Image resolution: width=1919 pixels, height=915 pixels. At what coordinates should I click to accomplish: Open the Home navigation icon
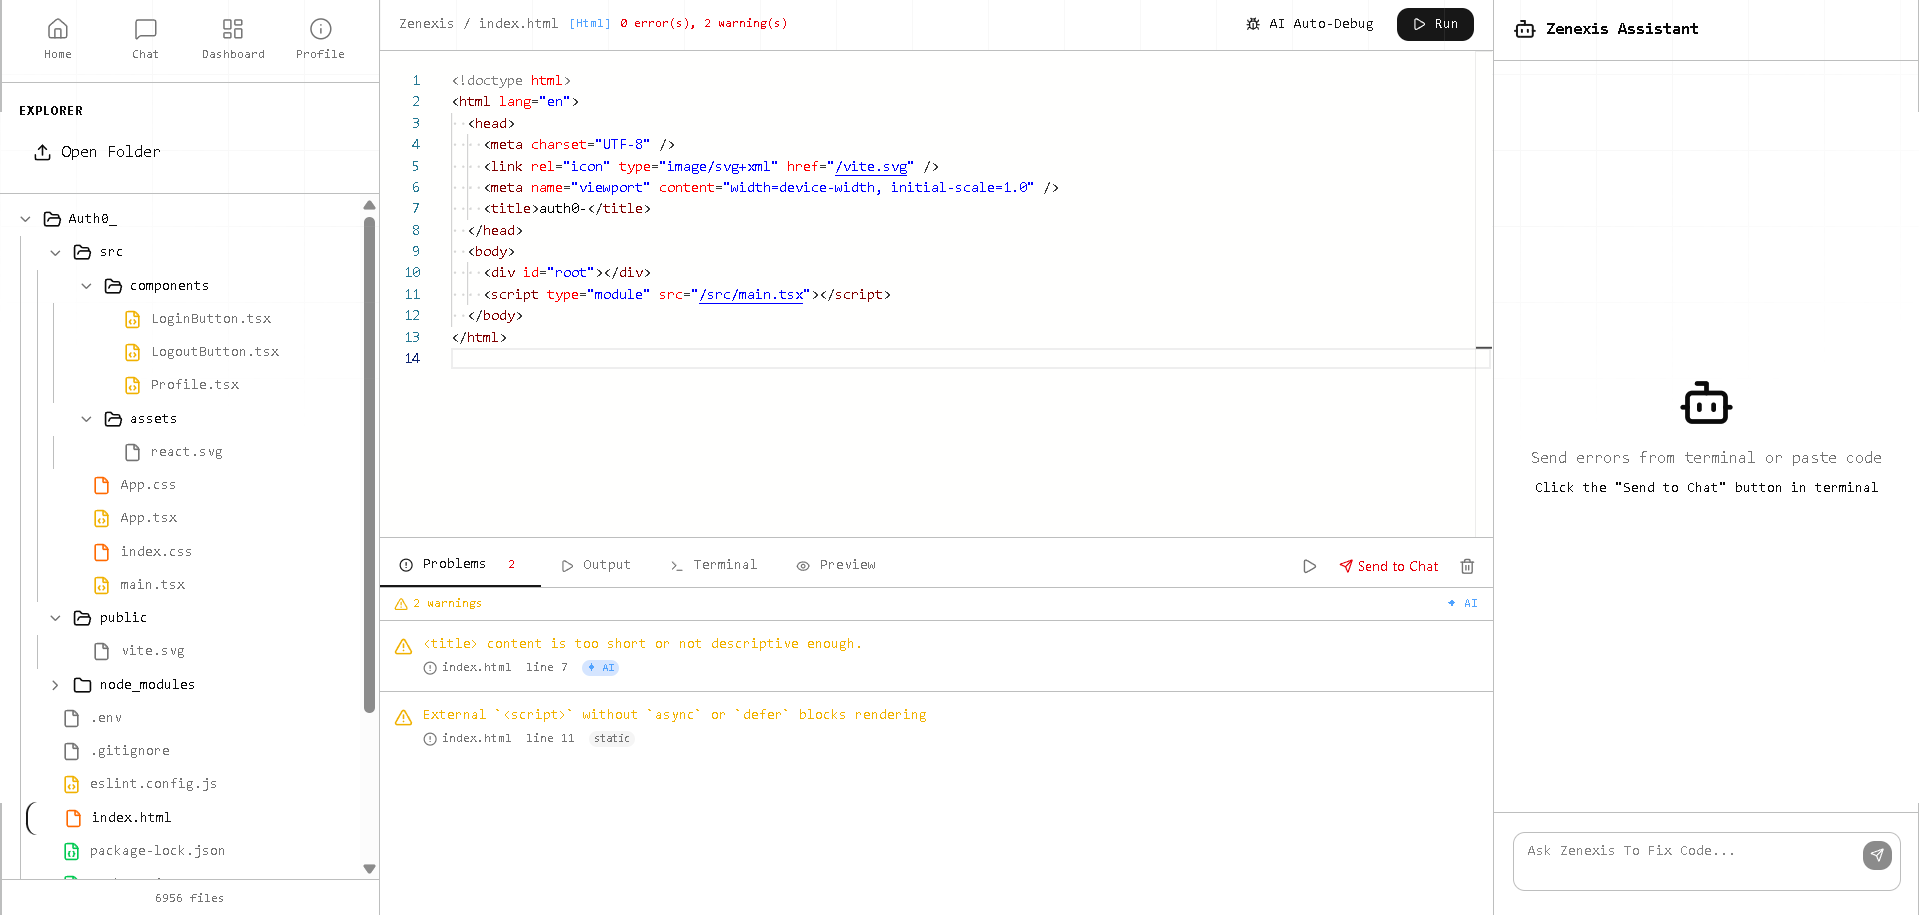(58, 29)
